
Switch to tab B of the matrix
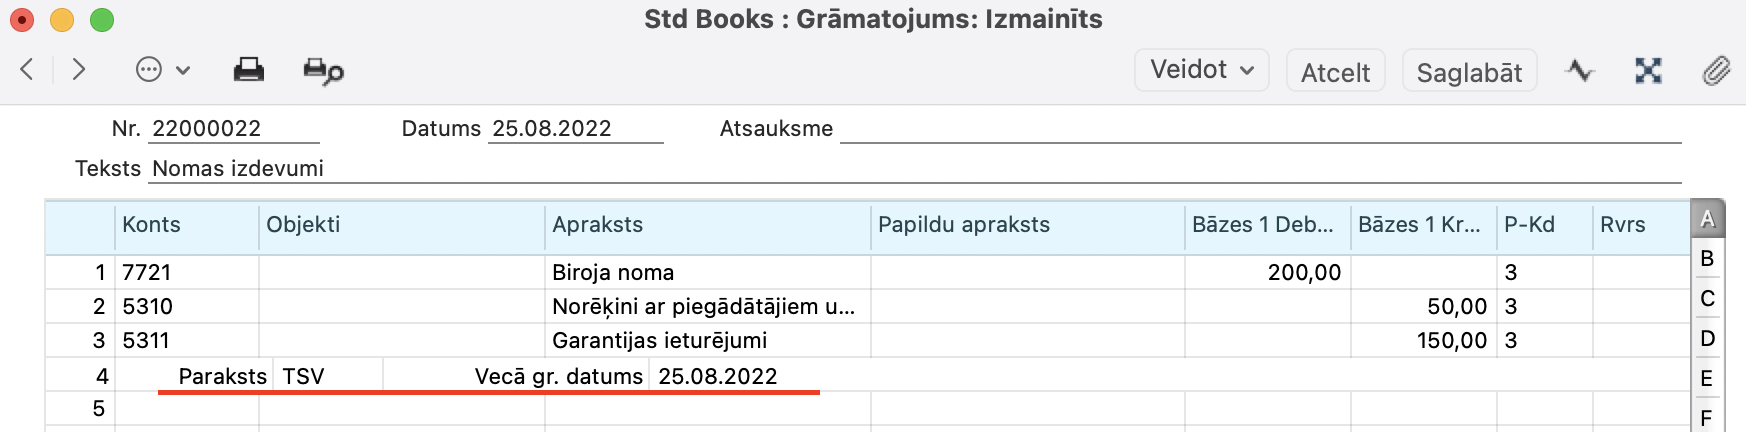(x=1707, y=259)
